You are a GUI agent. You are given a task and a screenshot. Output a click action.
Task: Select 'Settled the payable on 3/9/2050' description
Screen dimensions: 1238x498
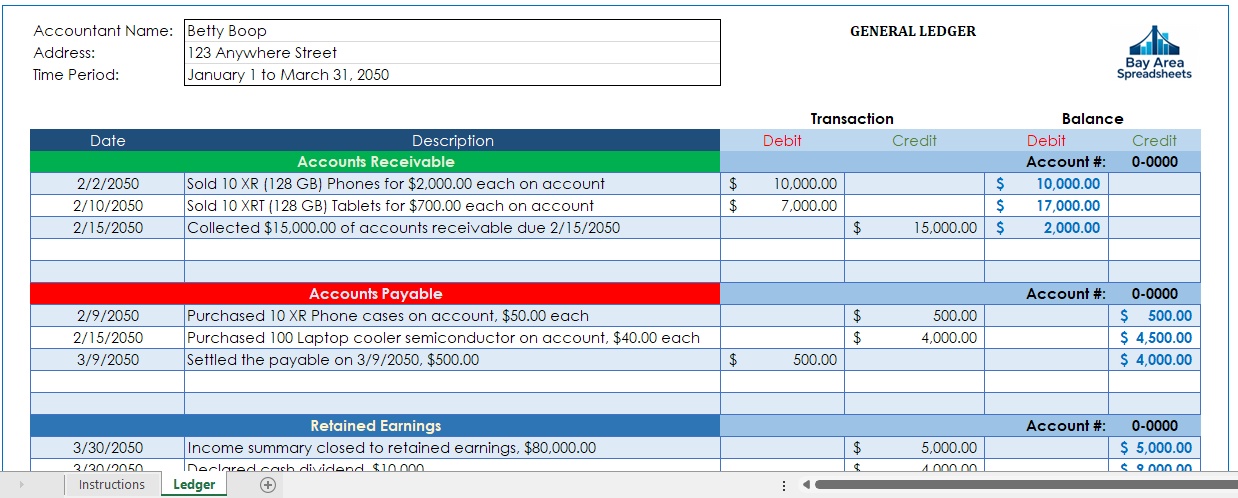(452, 360)
